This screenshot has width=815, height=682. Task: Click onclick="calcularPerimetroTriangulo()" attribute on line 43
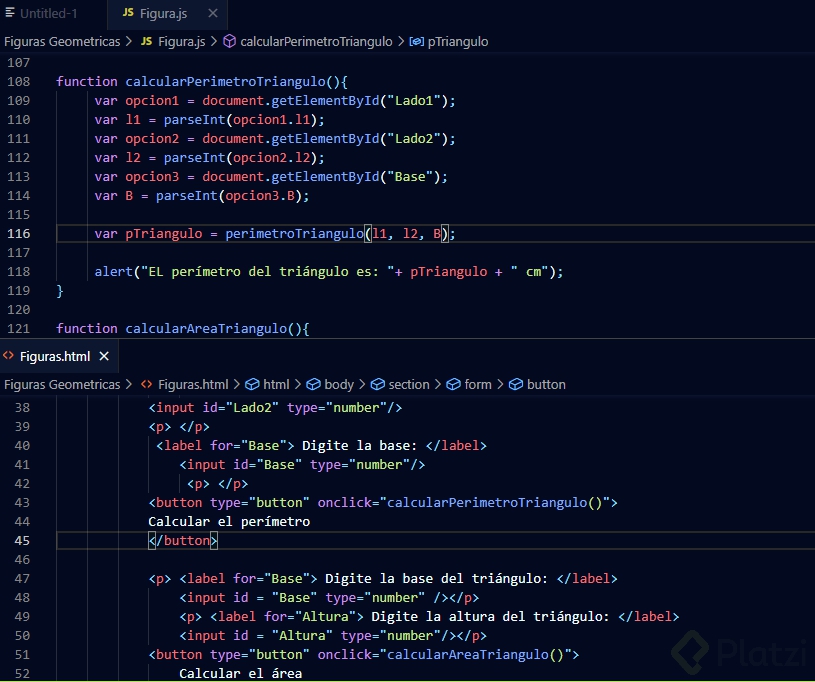[464, 503]
